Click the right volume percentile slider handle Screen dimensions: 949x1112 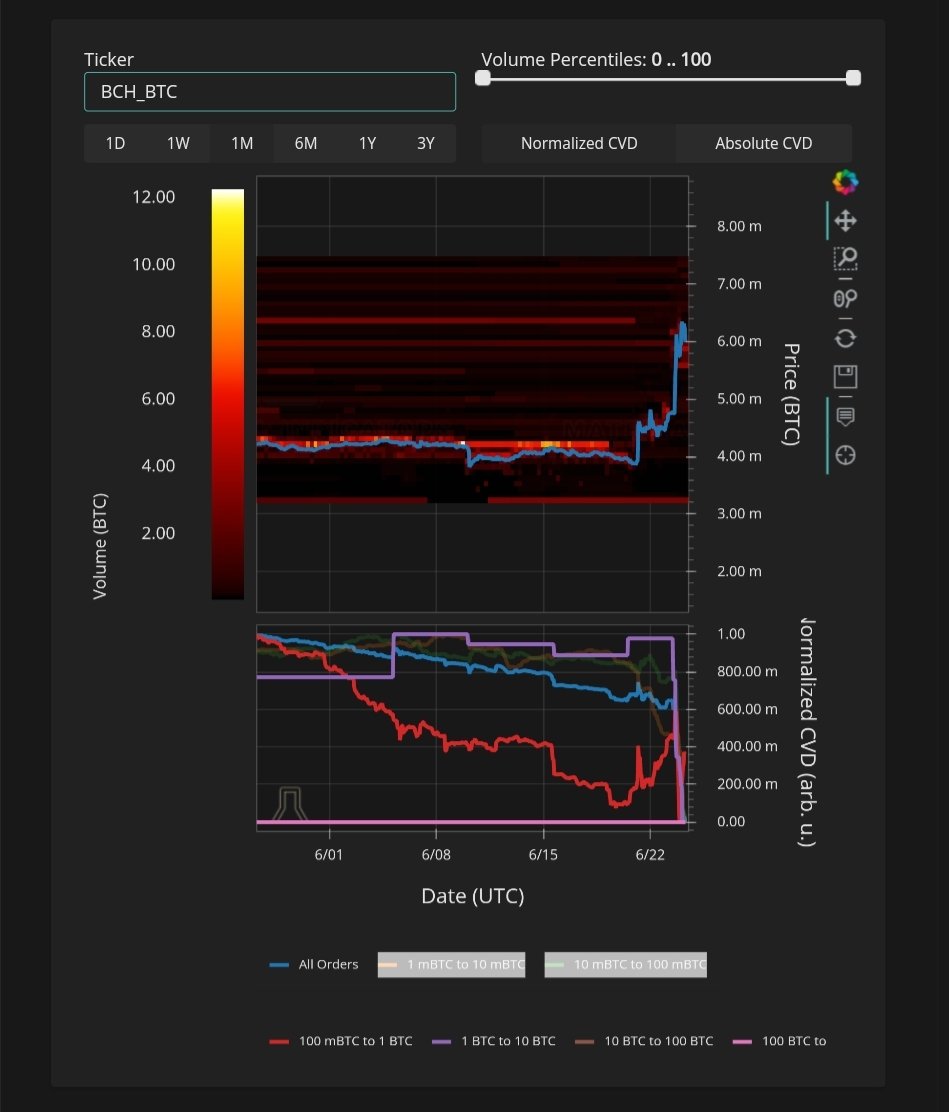point(853,78)
